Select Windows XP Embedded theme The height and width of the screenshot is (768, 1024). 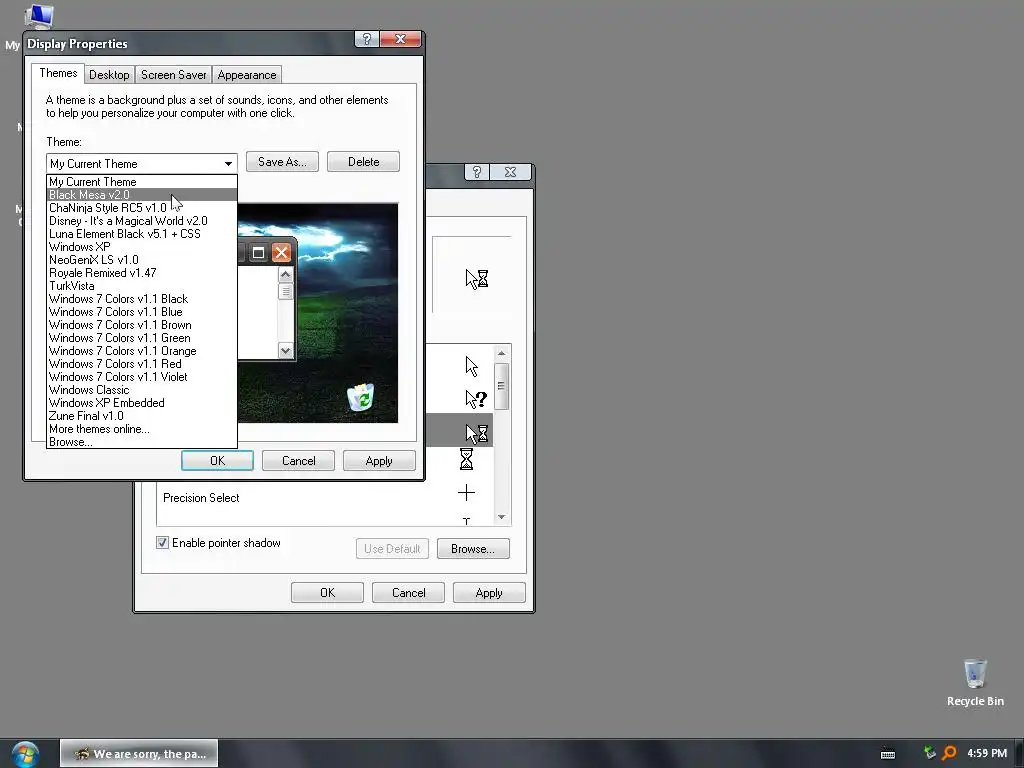click(x=142, y=403)
